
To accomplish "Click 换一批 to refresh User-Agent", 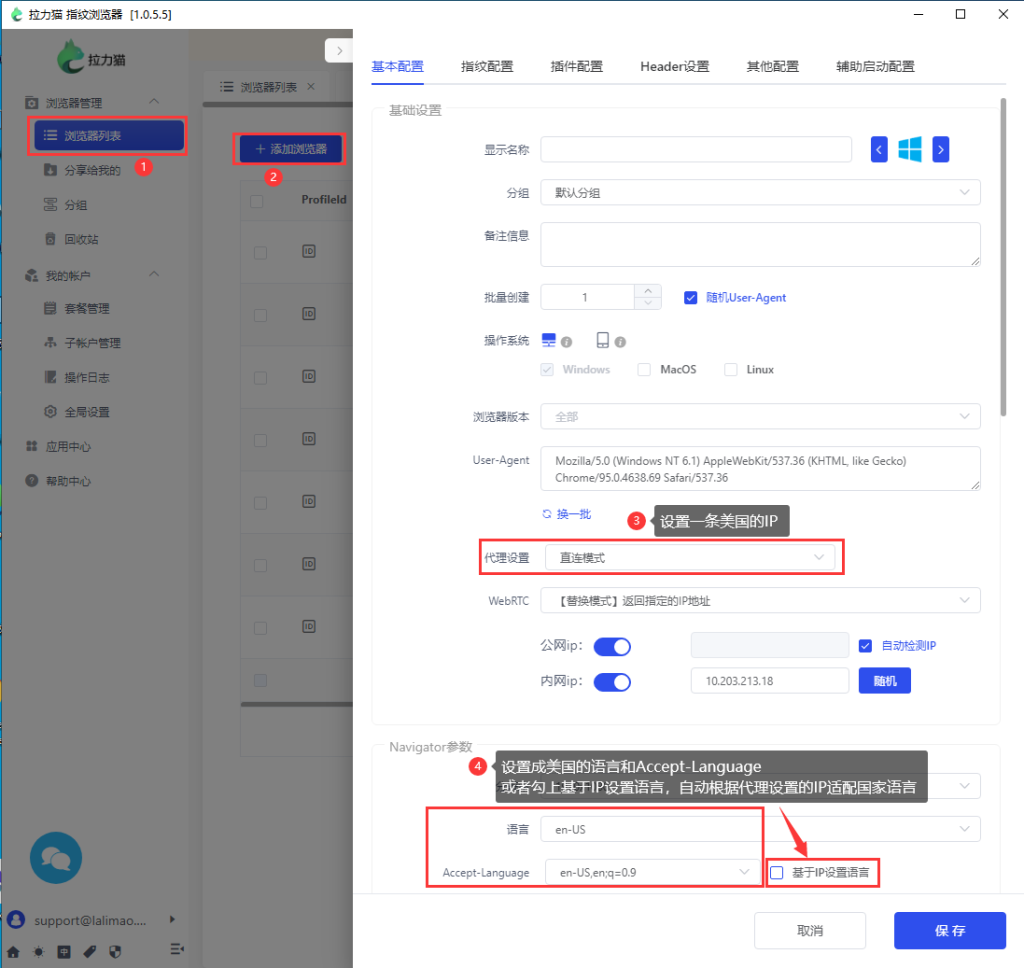I will 567,514.
